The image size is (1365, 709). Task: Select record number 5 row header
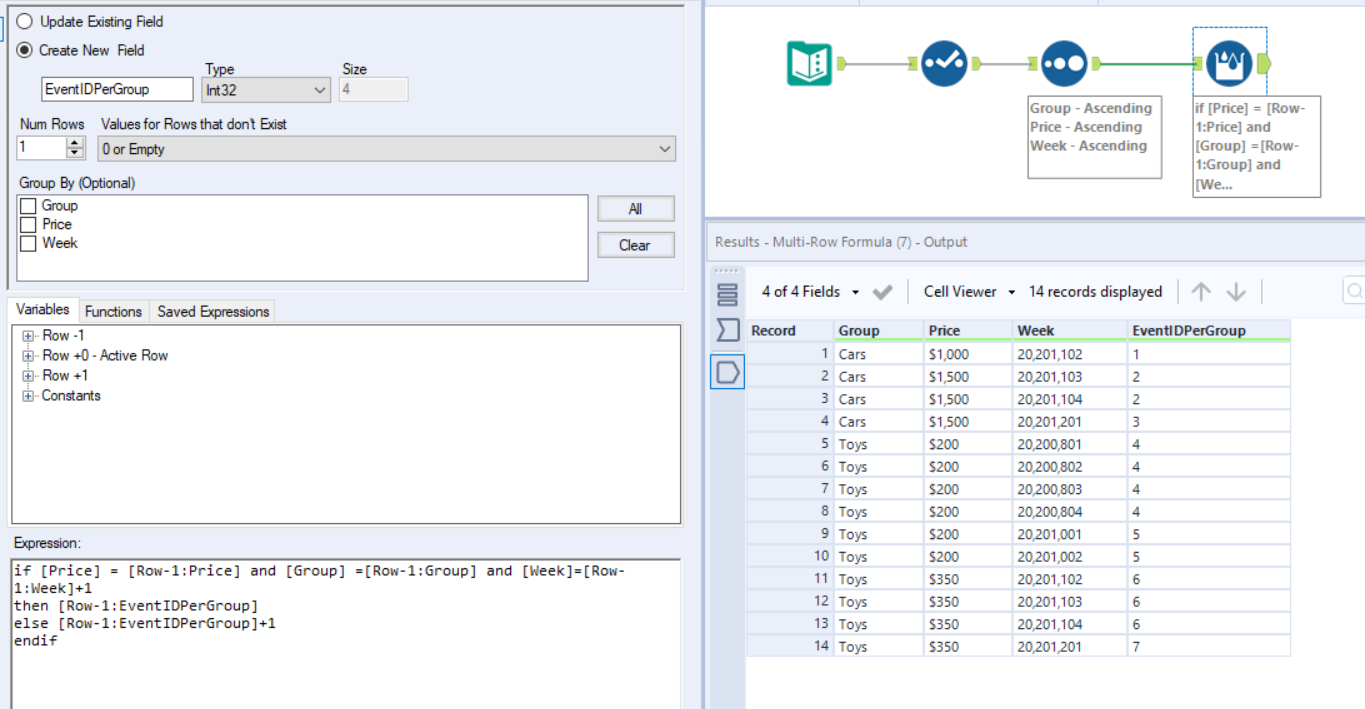click(790, 444)
